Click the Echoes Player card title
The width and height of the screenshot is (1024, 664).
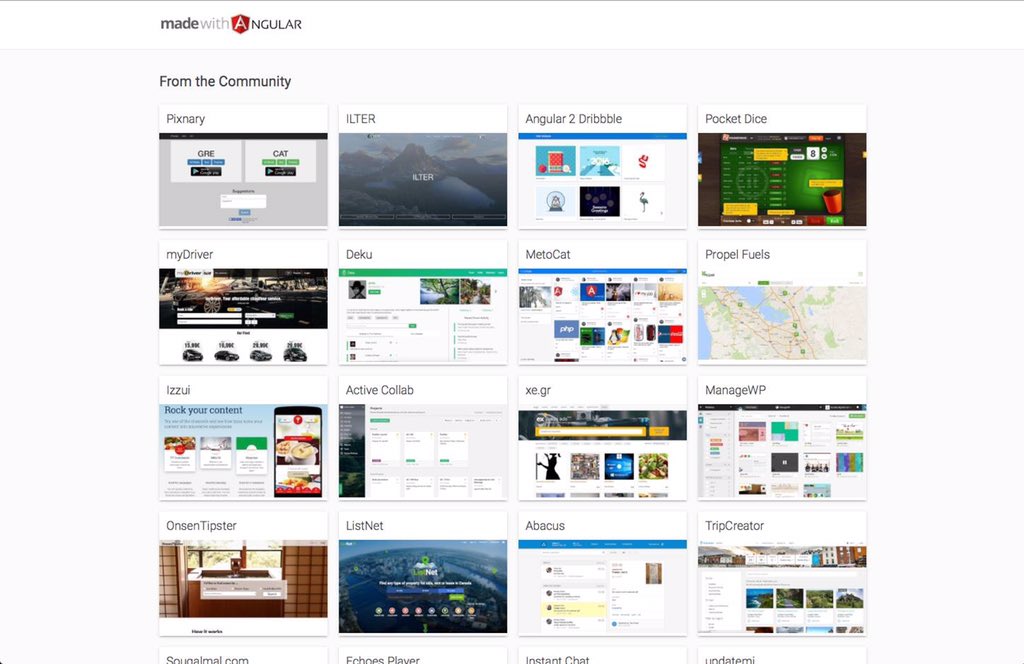pos(383,659)
